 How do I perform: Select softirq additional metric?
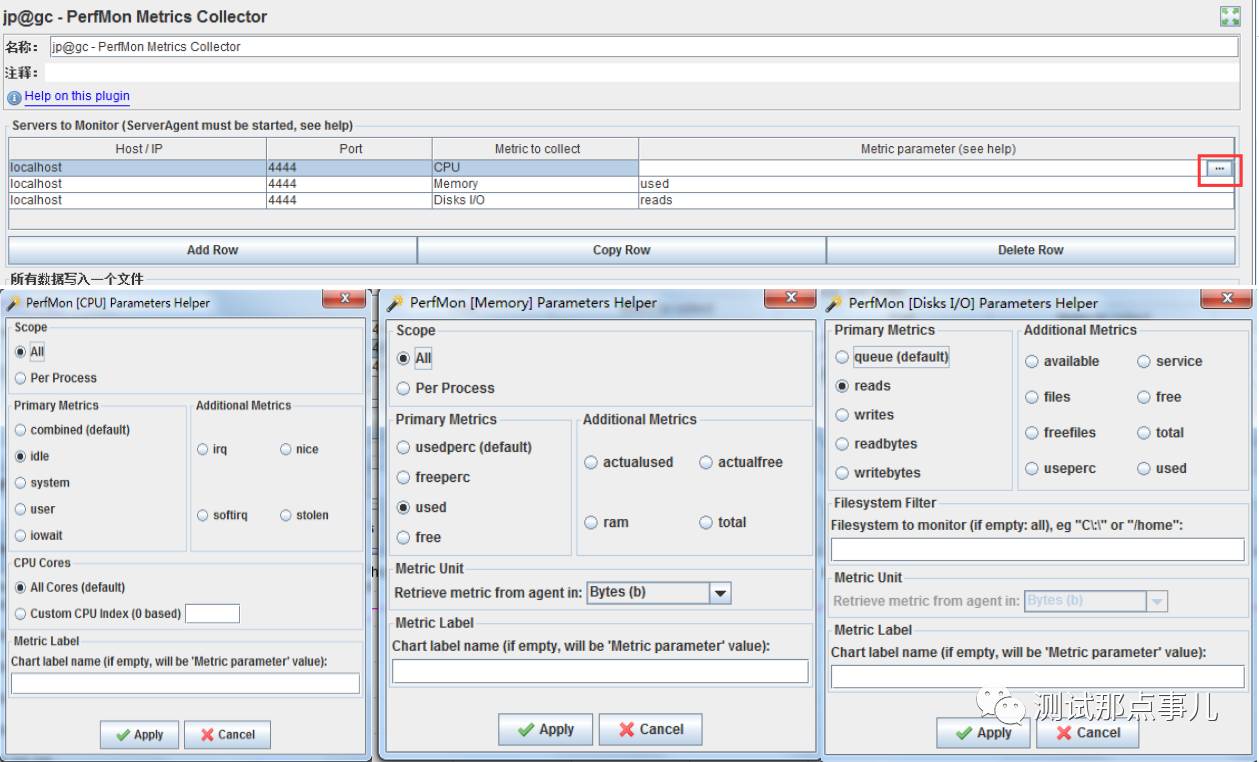221,516
